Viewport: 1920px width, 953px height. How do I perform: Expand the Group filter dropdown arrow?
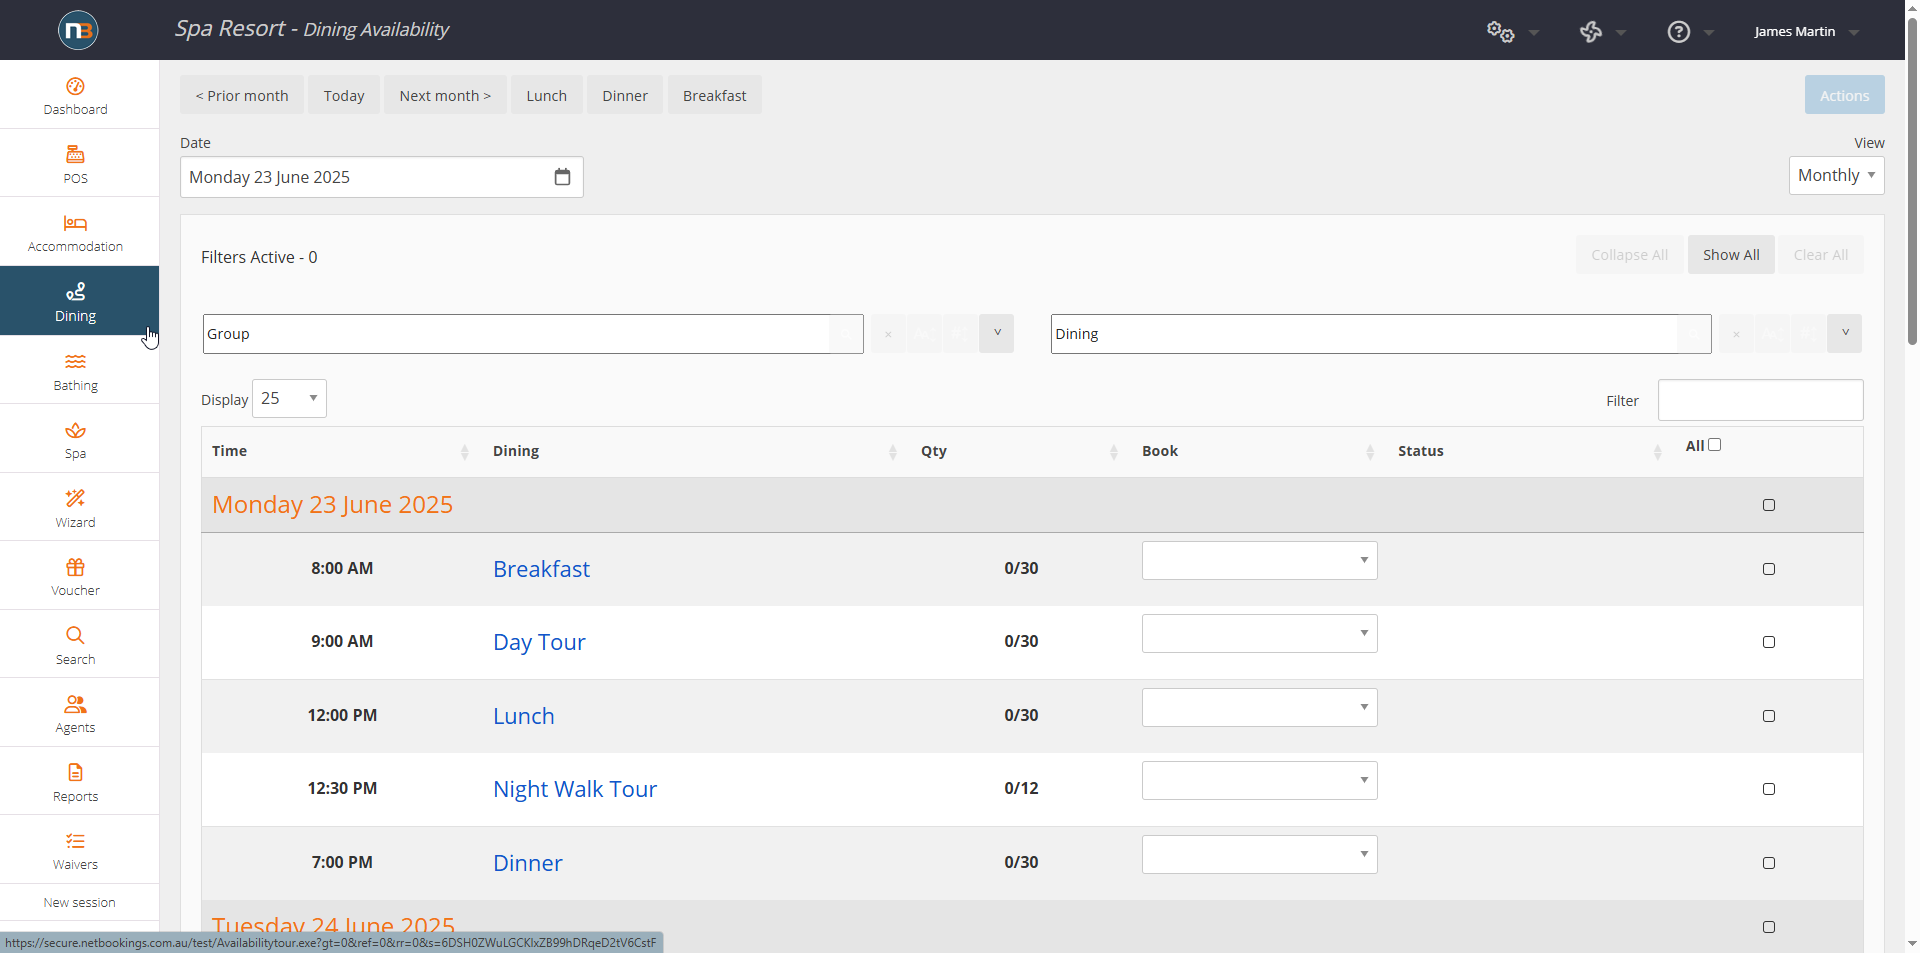tap(996, 333)
